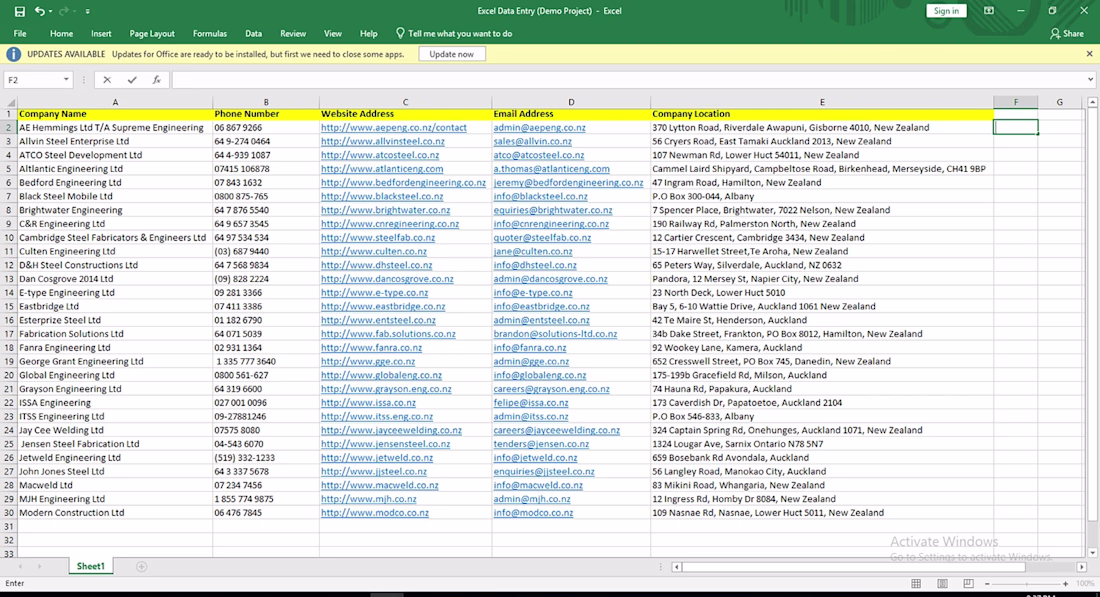Click inside the formula bar input
Screen dimensions: 1100x597
[x=628, y=80]
